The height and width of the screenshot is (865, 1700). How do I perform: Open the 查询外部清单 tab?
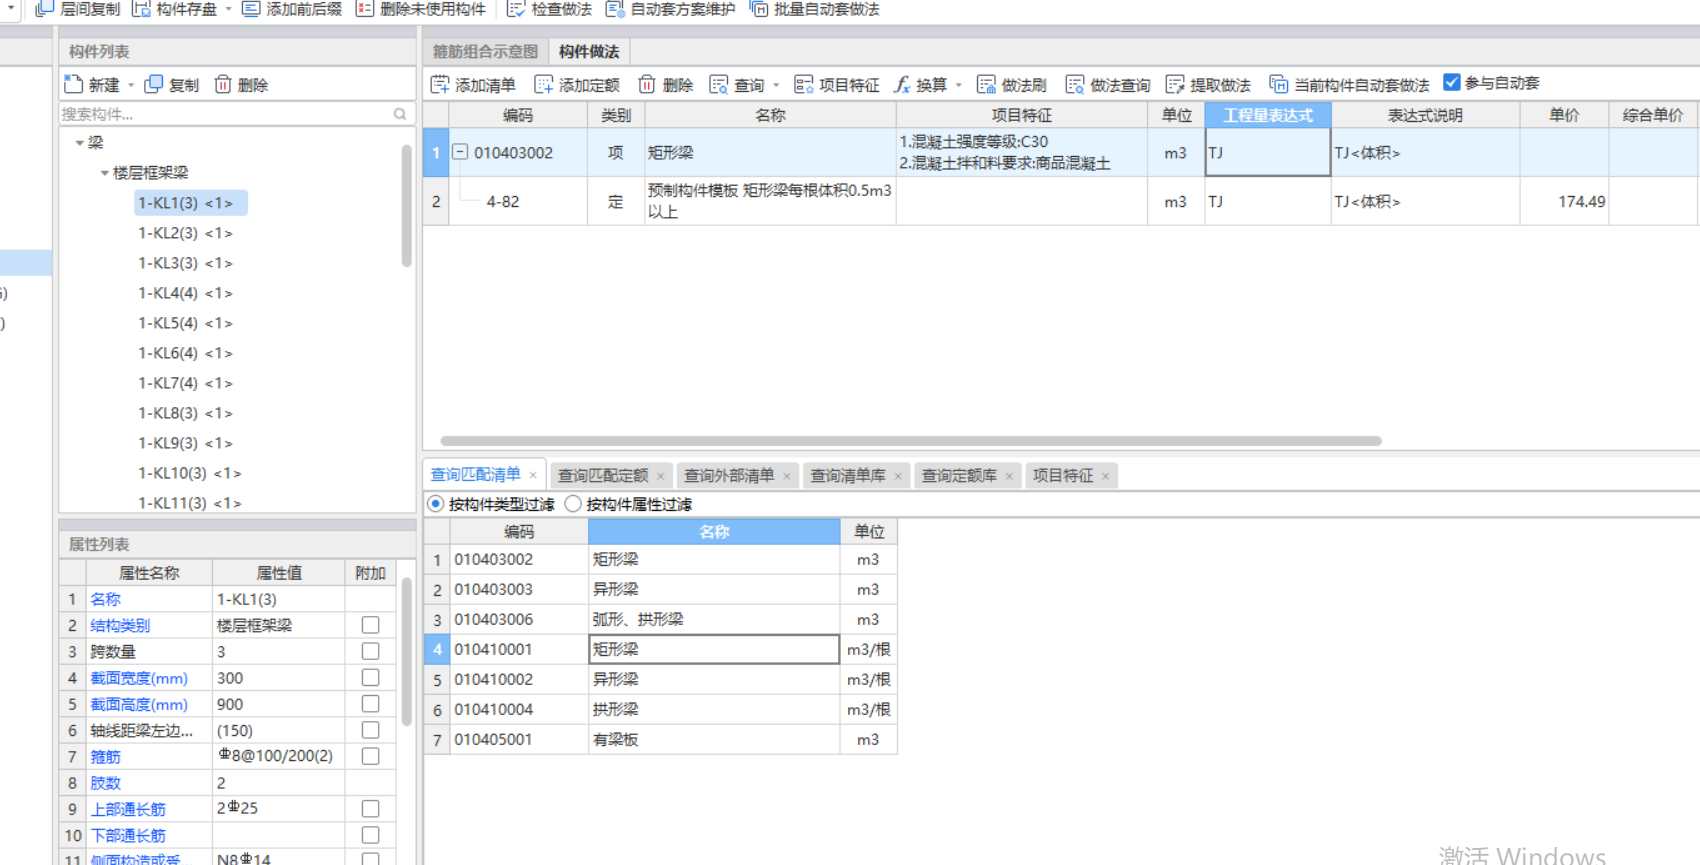coord(729,476)
